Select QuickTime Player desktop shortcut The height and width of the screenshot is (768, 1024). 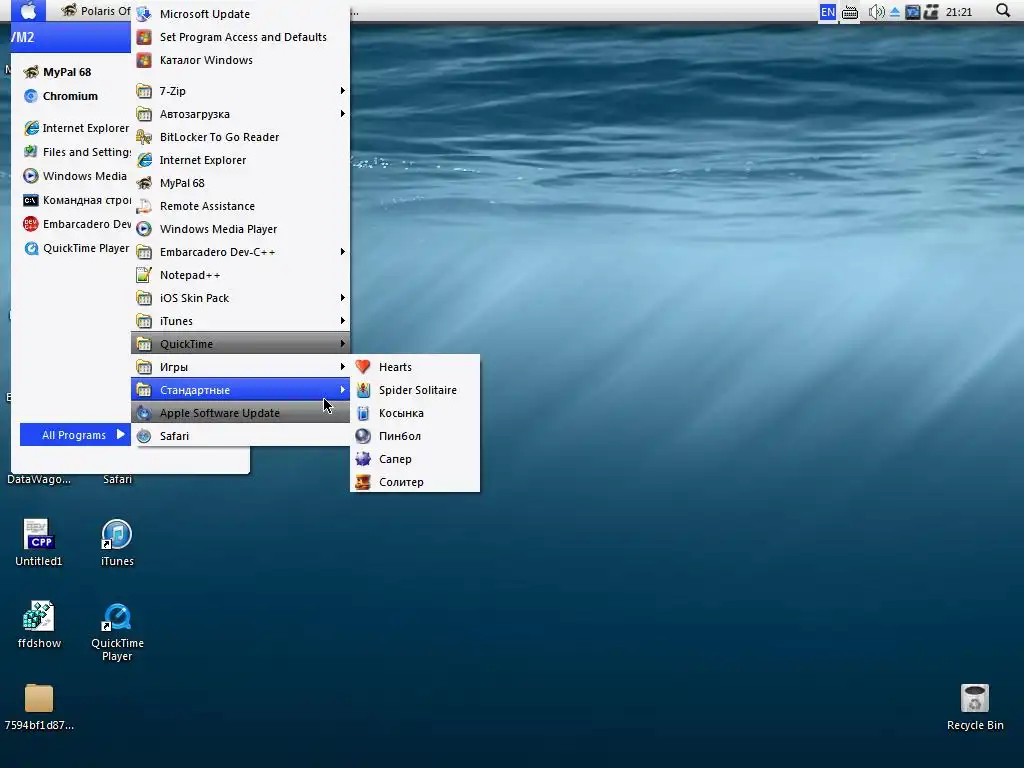pos(117,632)
